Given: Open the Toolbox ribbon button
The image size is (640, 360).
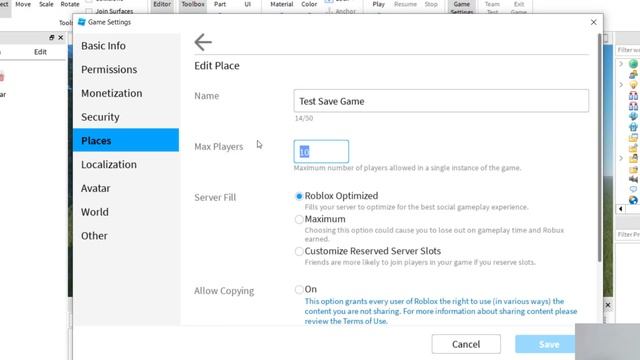Looking at the screenshot, I should (193, 6).
